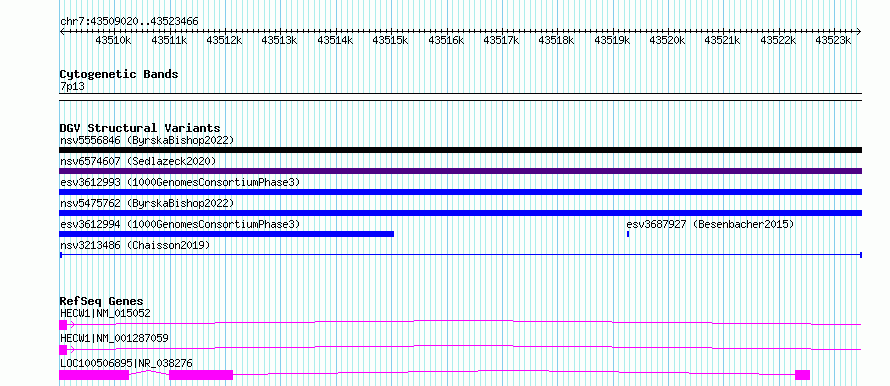Click the blue nsv5475762 variant bar
The image size is (890, 386).
[x=460, y=213]
